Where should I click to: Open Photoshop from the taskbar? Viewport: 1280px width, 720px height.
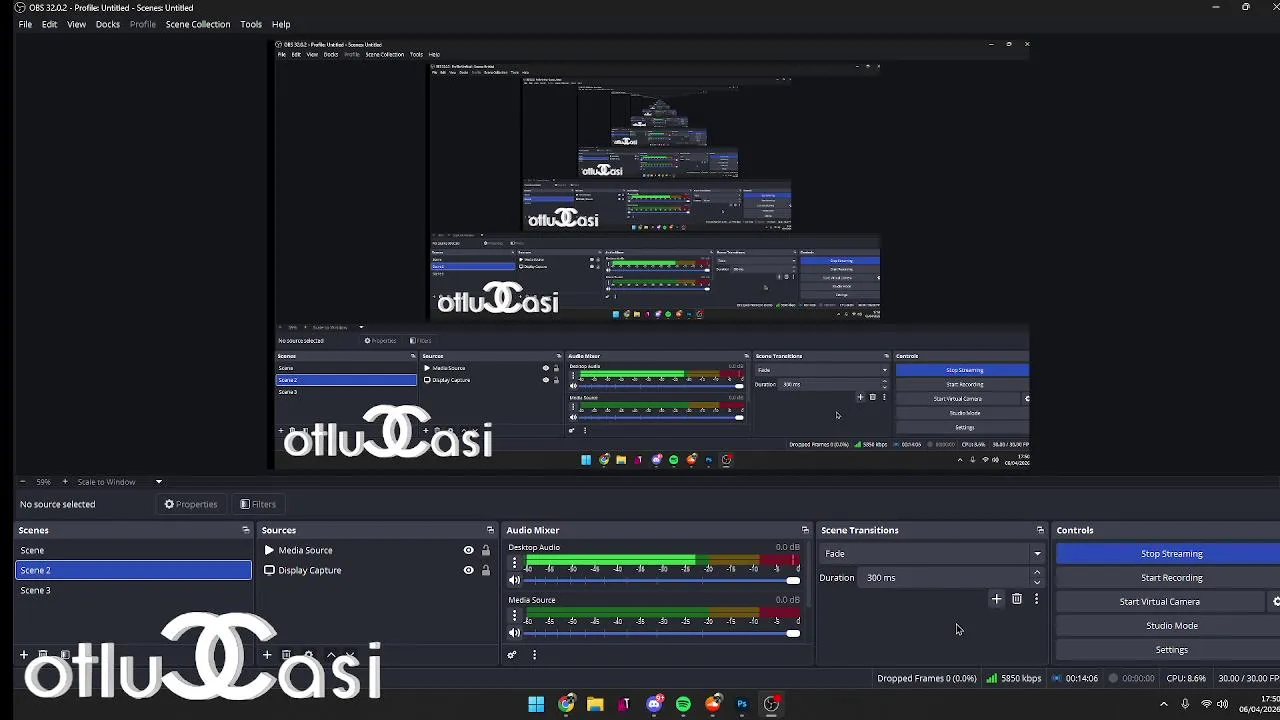(x=742, y=704)
